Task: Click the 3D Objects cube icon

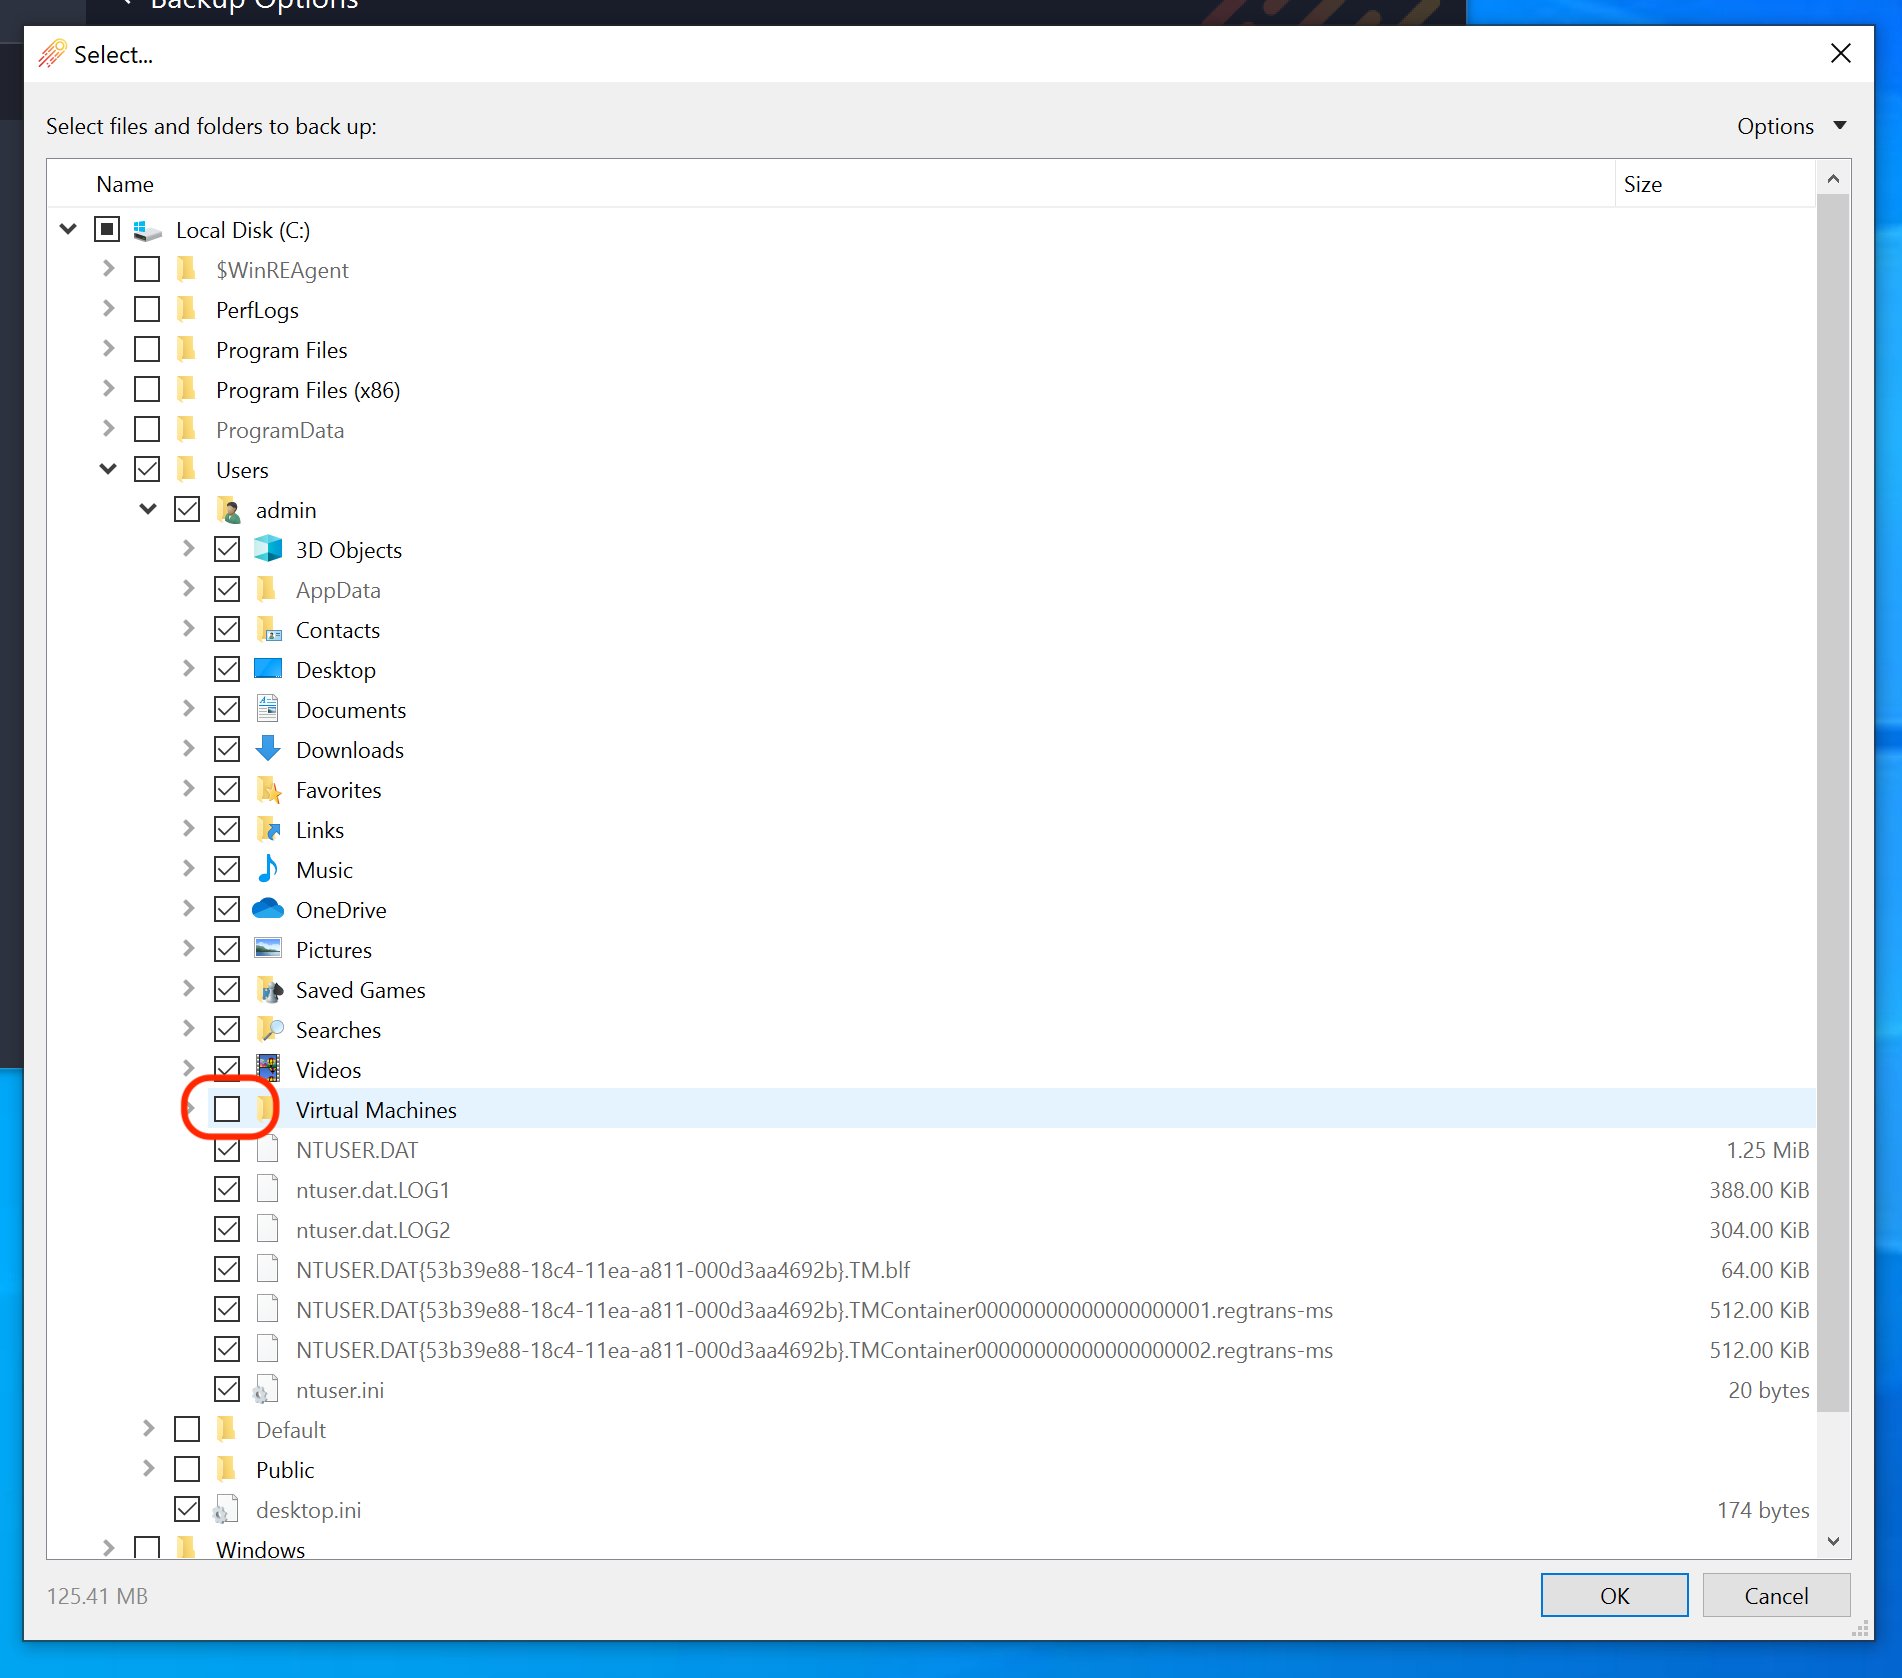Action: [x=268, y=549]
